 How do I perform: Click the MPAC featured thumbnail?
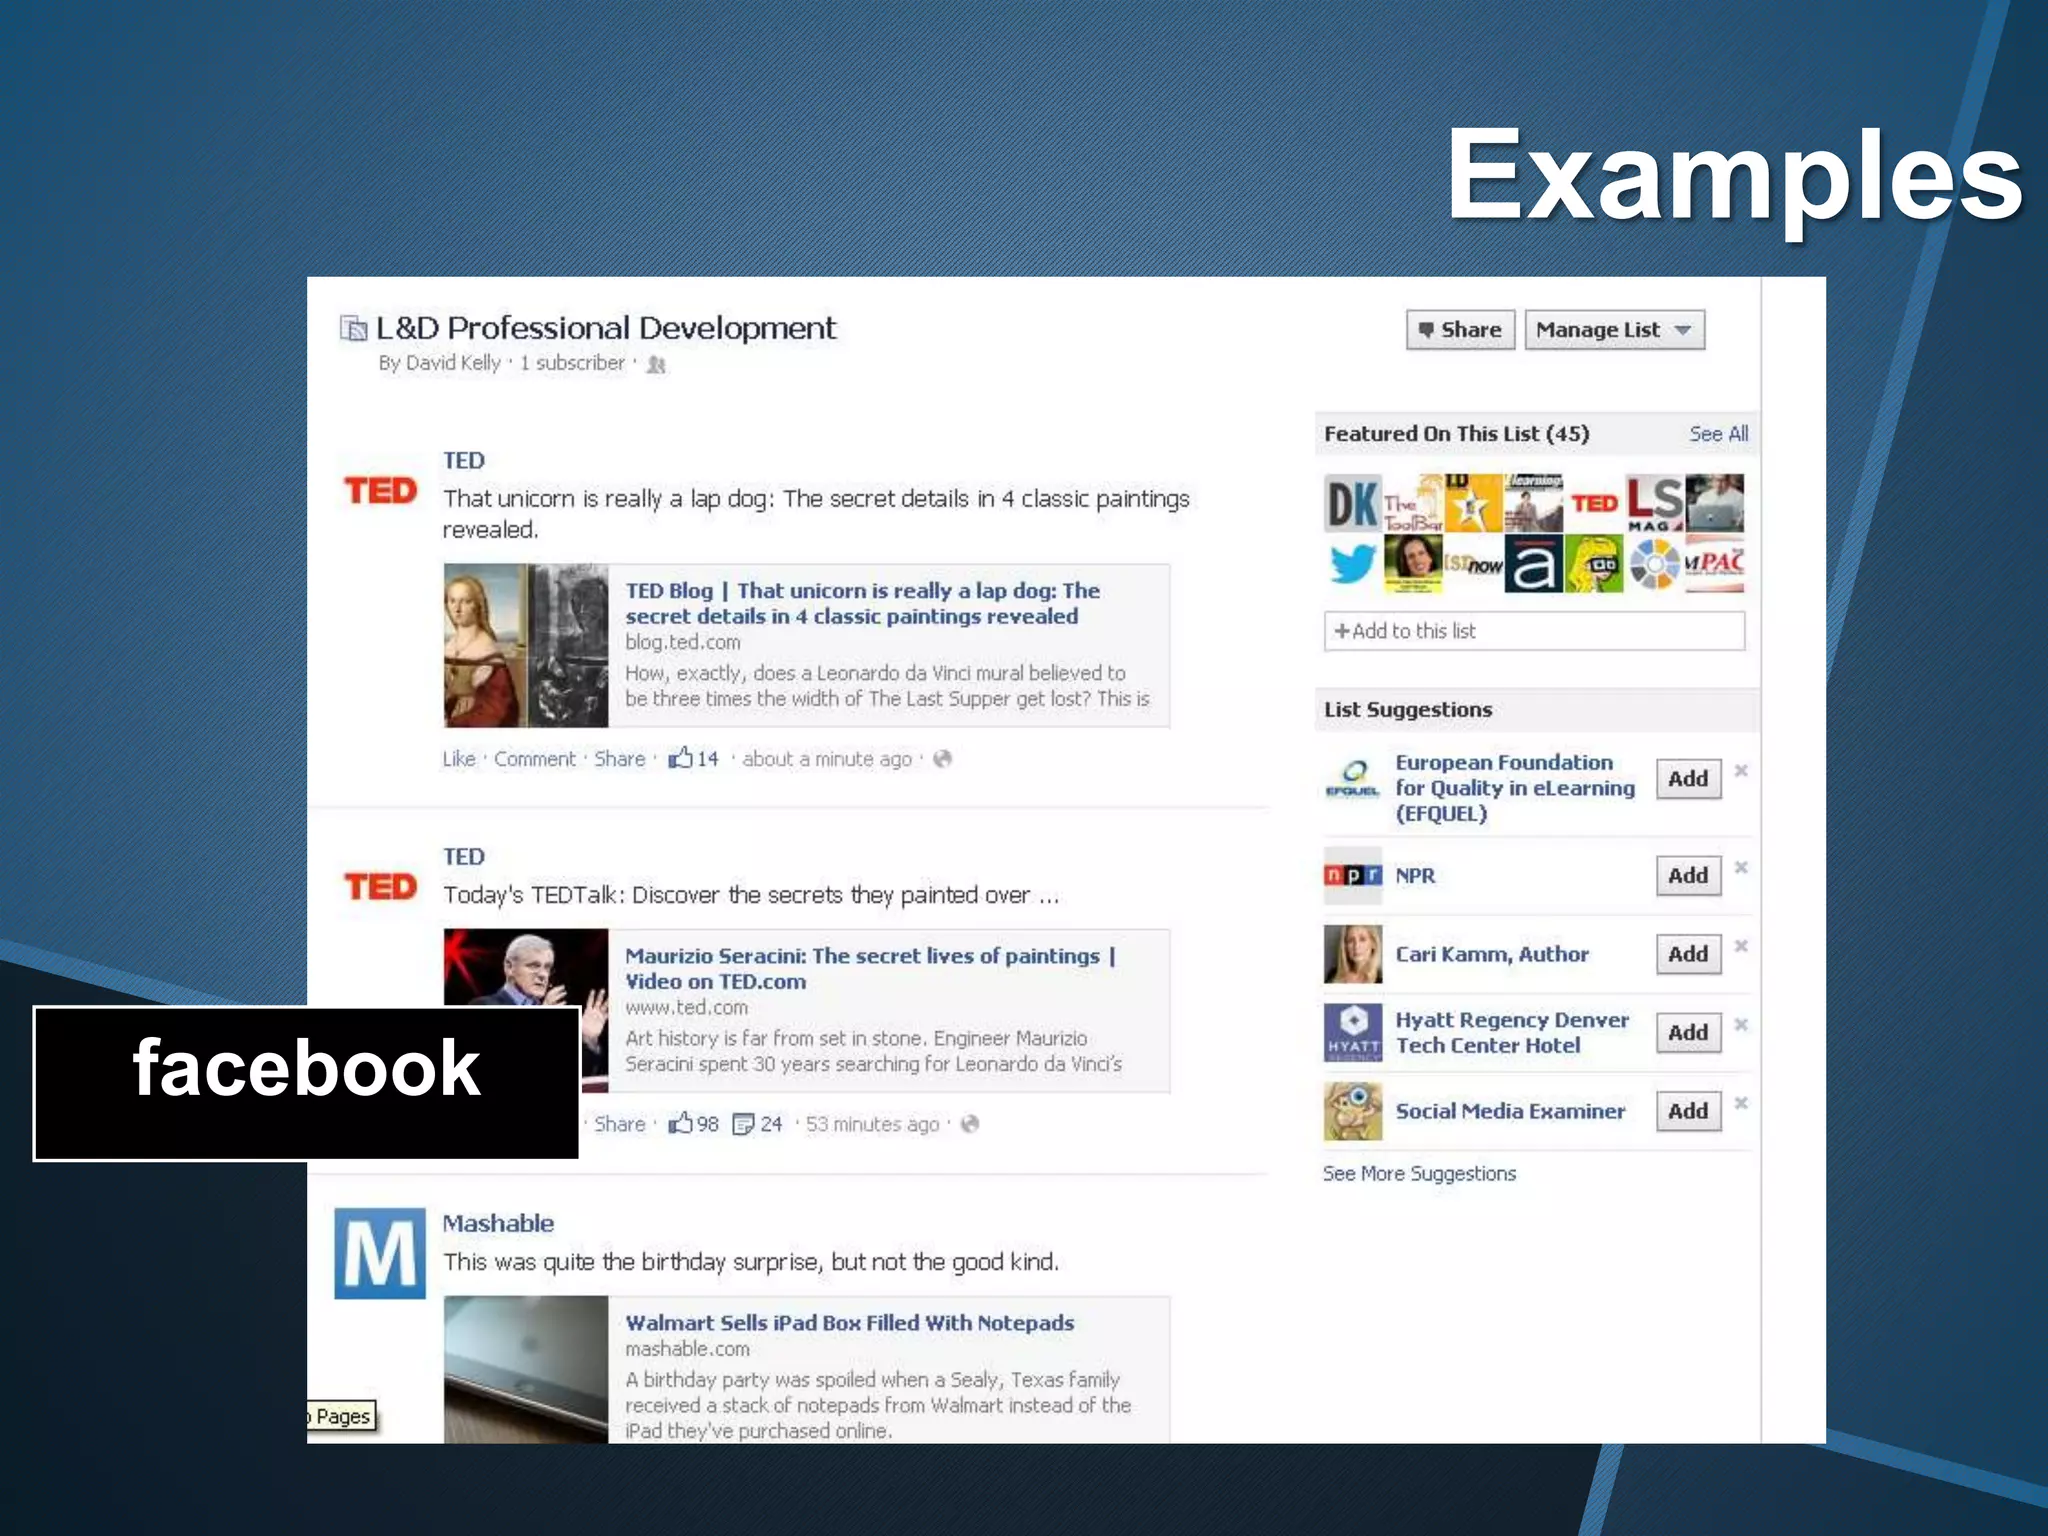coord(1714,563)
